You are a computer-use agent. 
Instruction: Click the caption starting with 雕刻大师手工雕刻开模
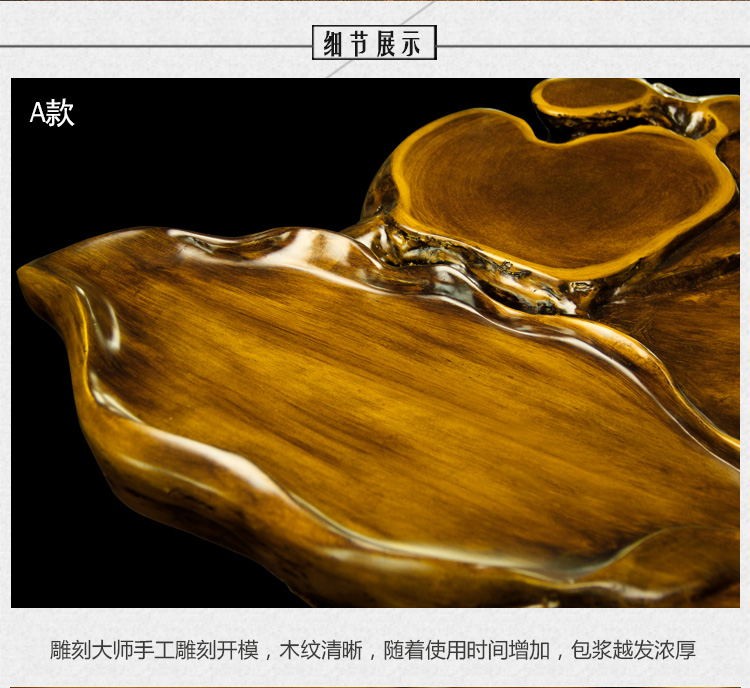pyautogui.click(x=373, y=650)
